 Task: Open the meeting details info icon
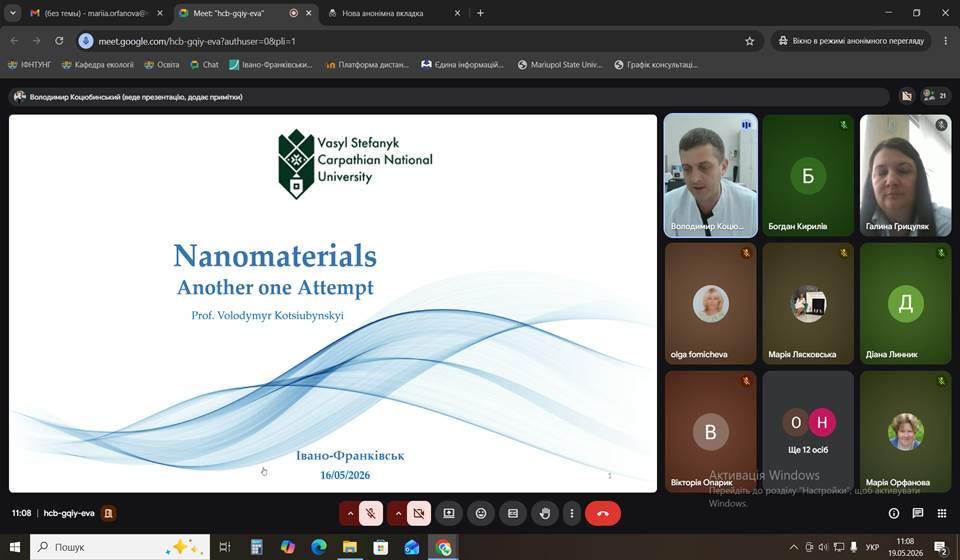[894, 513]
